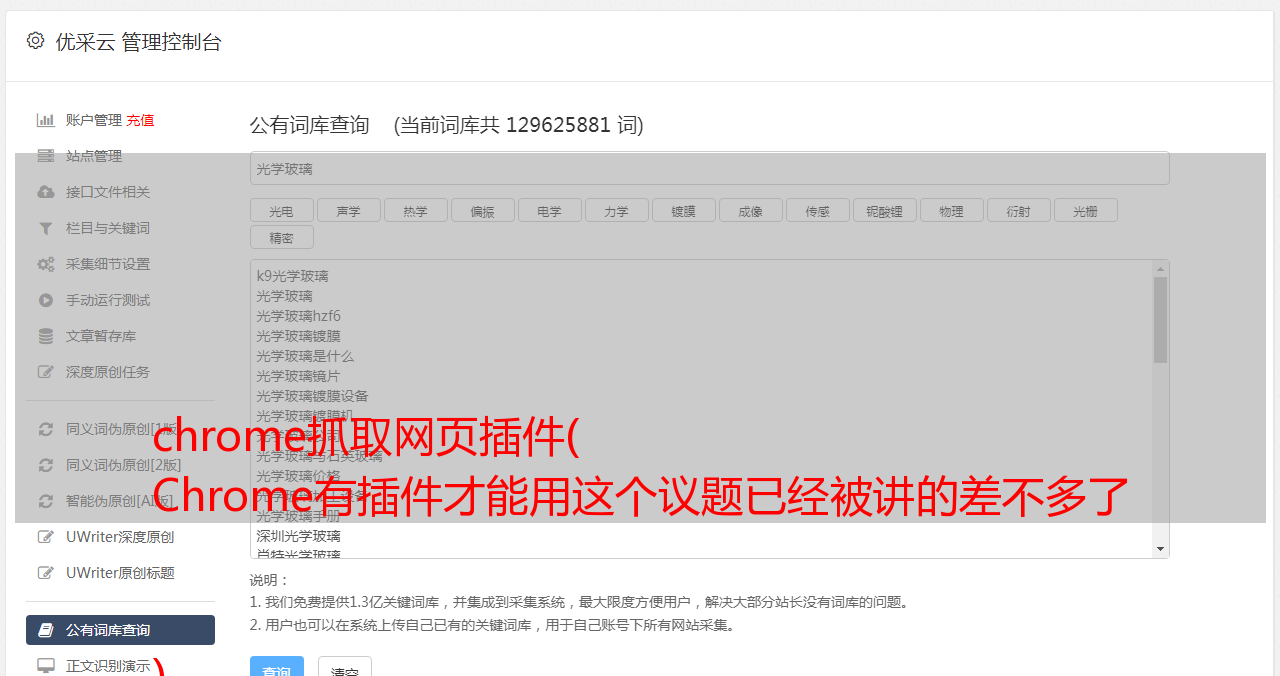The image size is (1280, 676).
Task: Open the UWriter原创标题 entry
Action: tap(120, 573)
